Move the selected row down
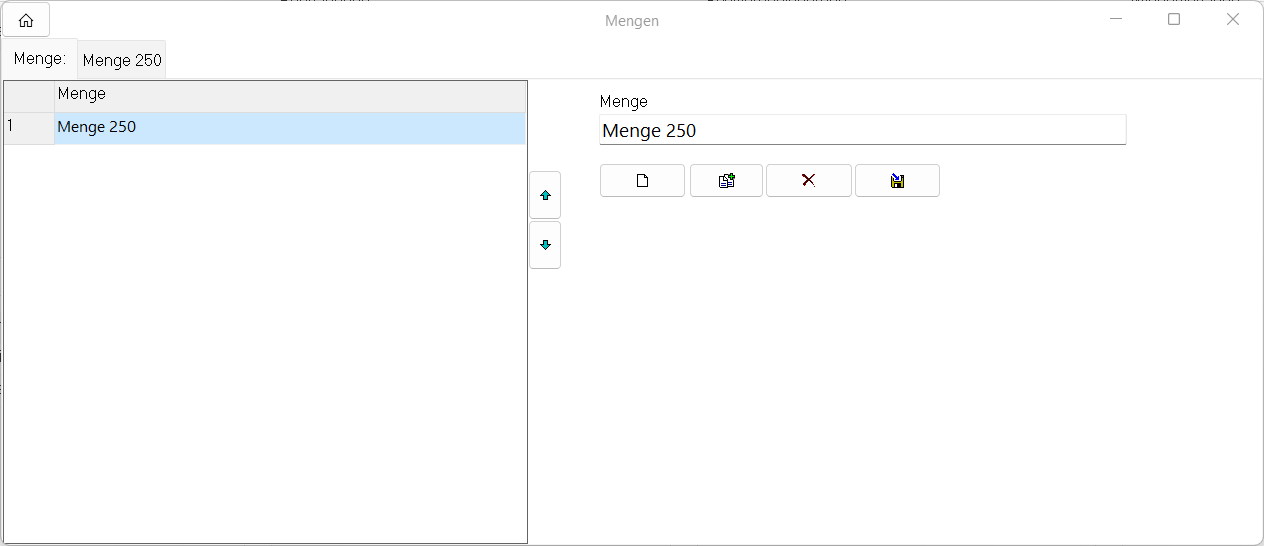 click(545, 245)
